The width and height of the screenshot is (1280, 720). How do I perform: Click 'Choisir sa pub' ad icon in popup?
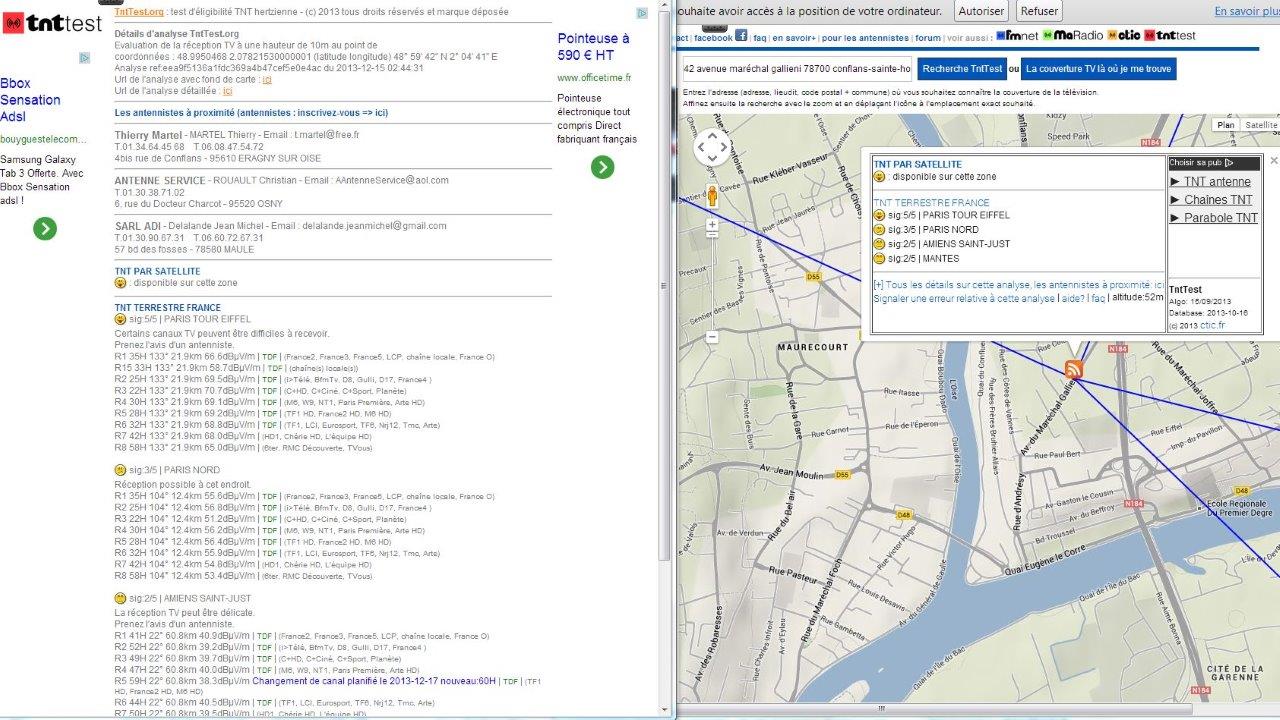(1229, 163)
